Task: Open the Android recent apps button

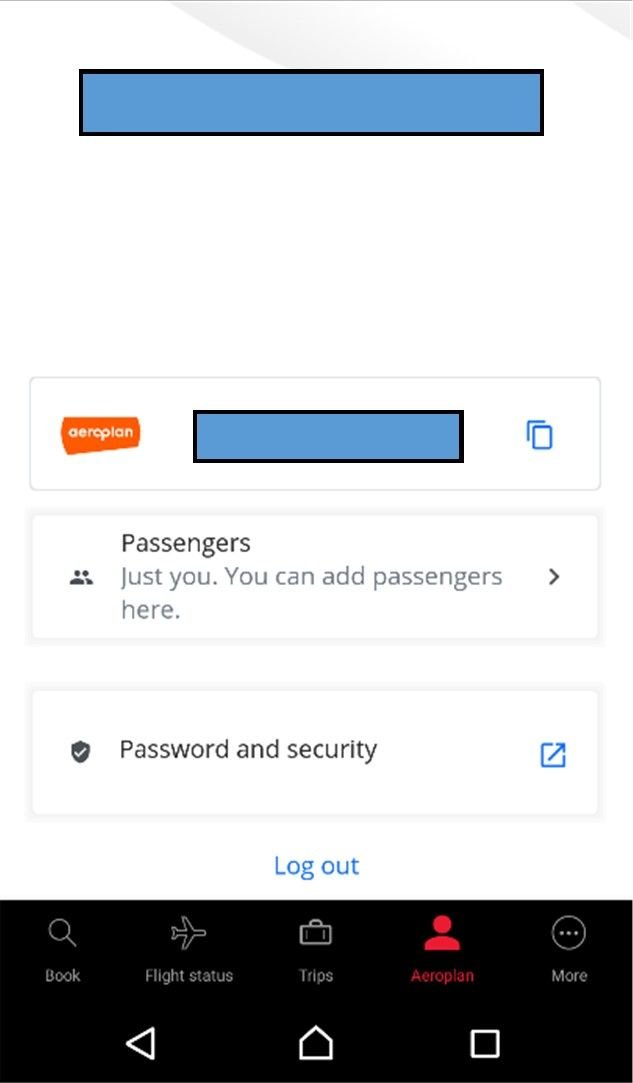Action: pyautogui.click(x=484, y=1043)
